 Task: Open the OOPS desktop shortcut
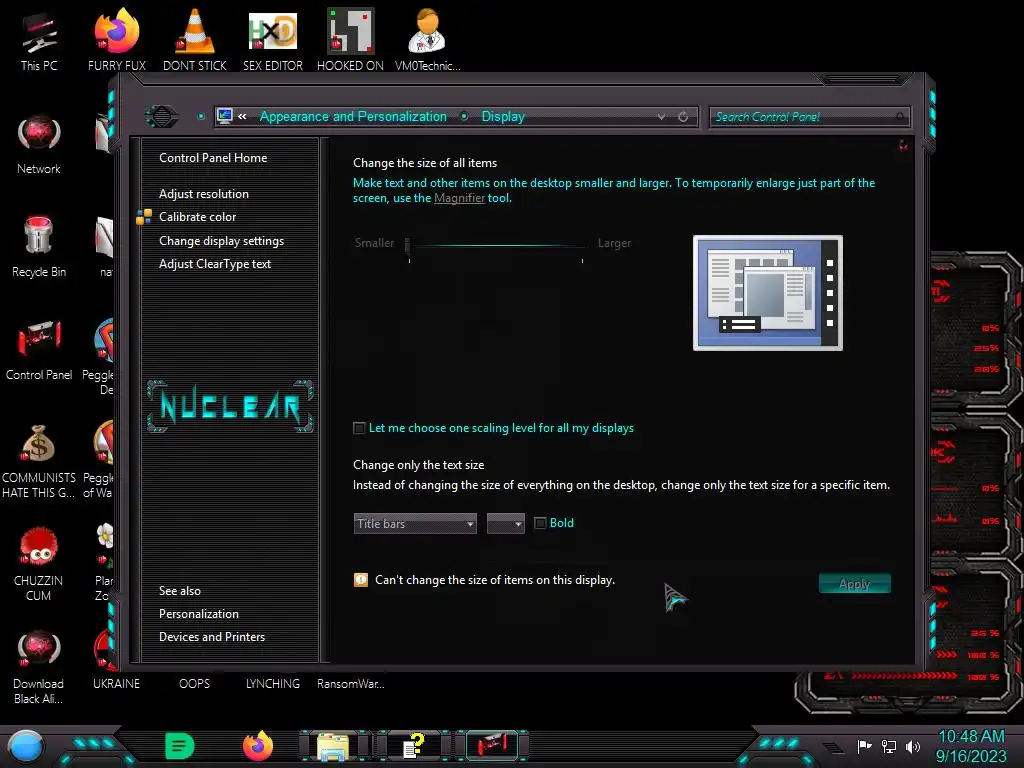point(194,683)
